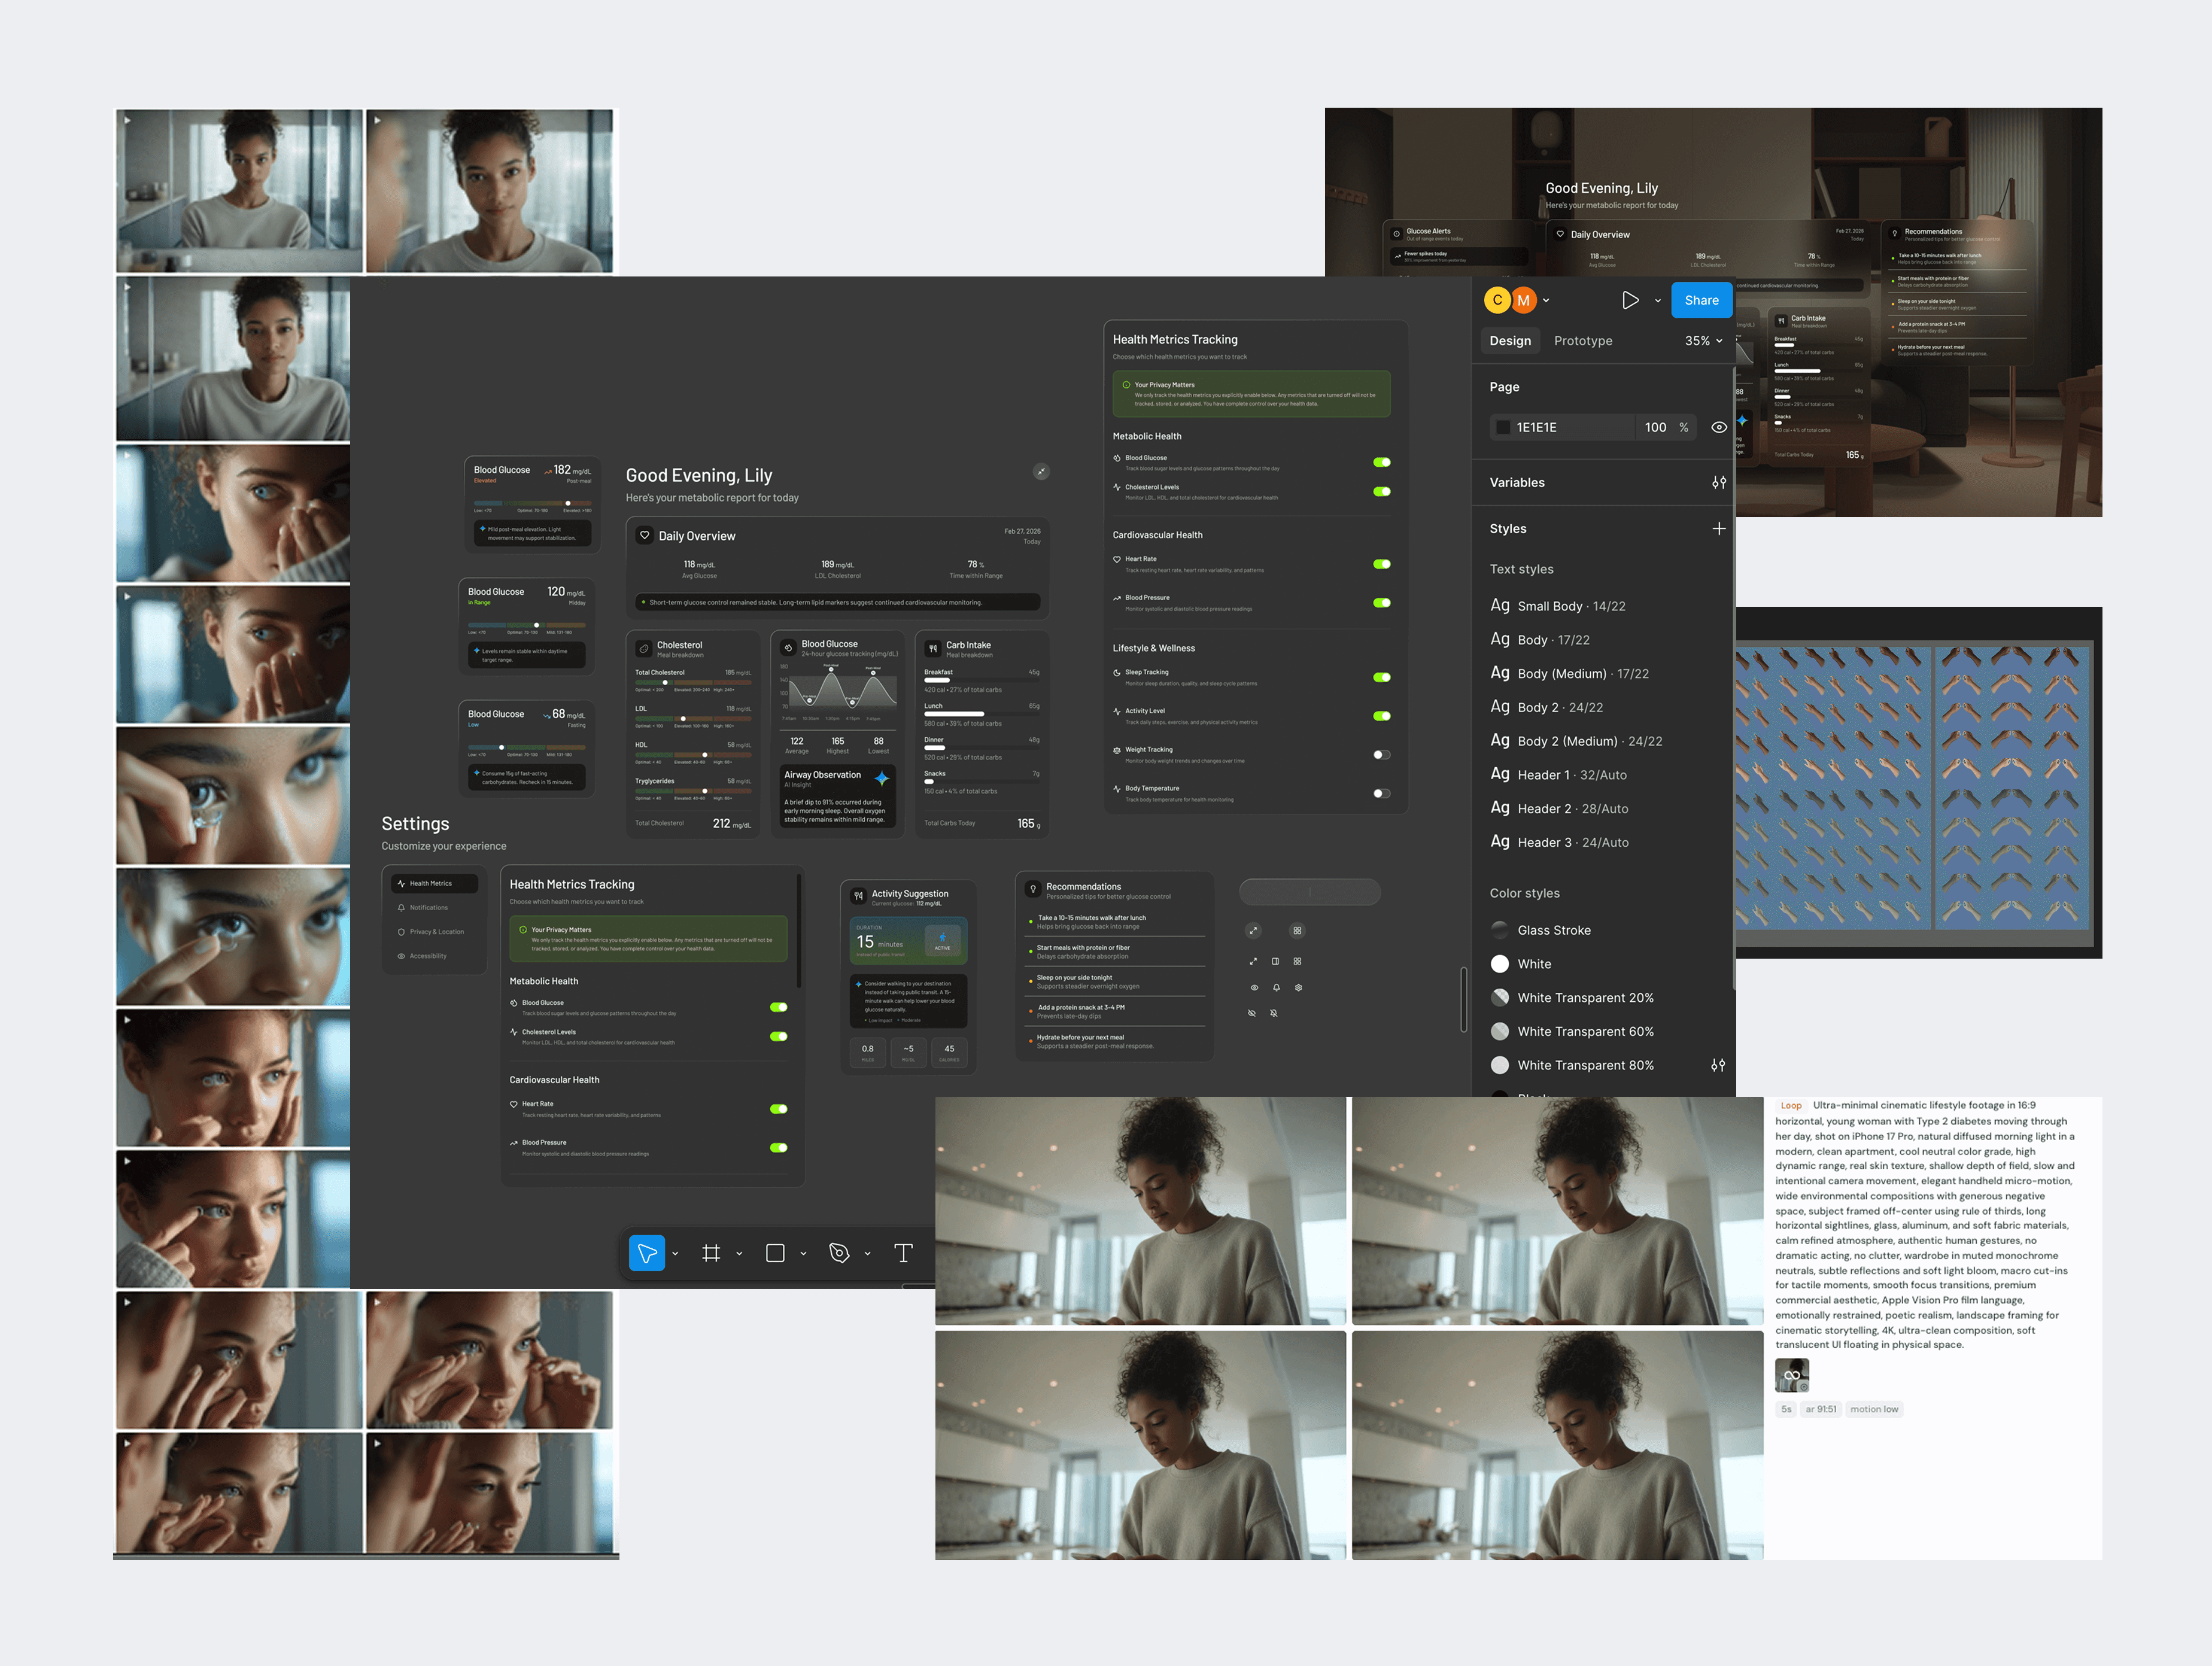Select the Move tool in toolbar
This screenshot has width=2212, height=1666.
647,1253
